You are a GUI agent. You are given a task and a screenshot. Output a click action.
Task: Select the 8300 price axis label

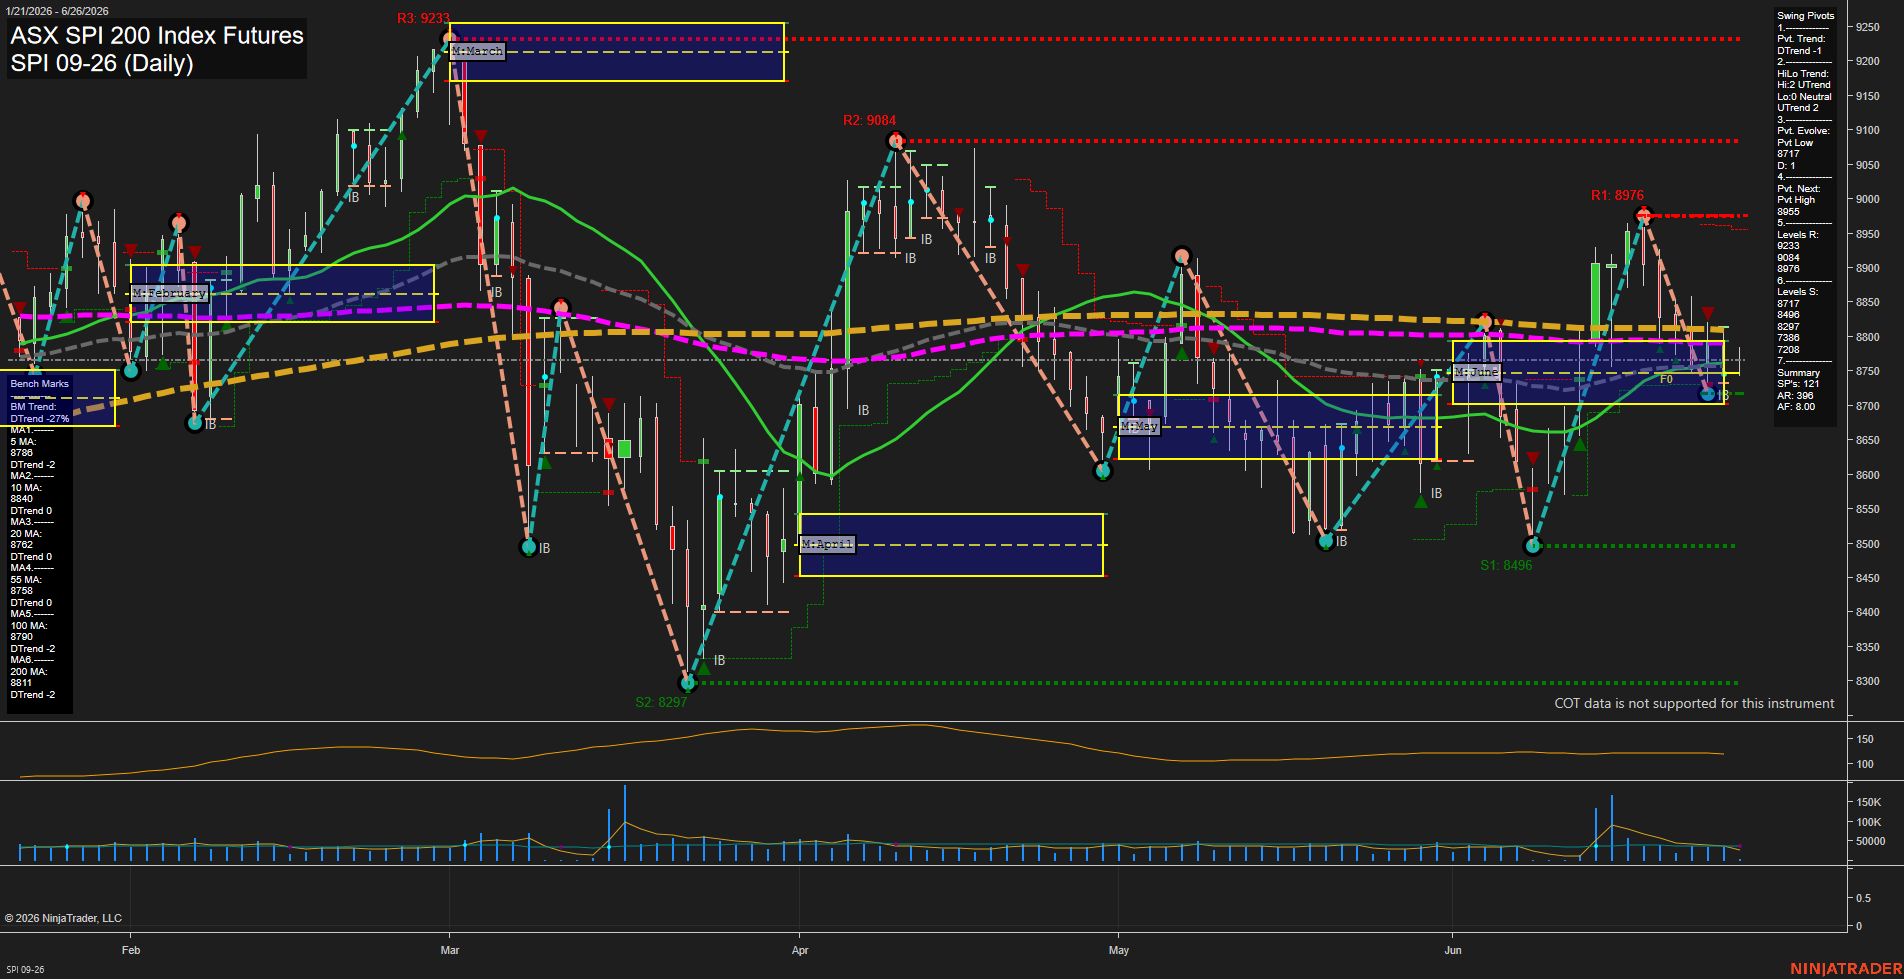(x=1867, y=681)
